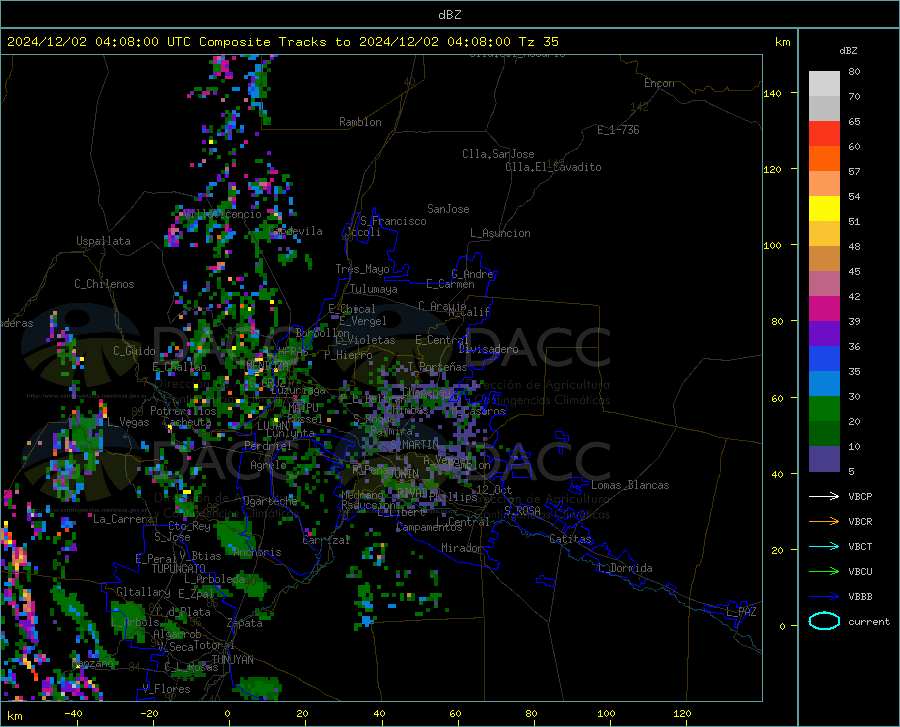Click the -40 tick on bottom axis
The image size is (900, 727).
pyautogui.click(x=73, y=713)
